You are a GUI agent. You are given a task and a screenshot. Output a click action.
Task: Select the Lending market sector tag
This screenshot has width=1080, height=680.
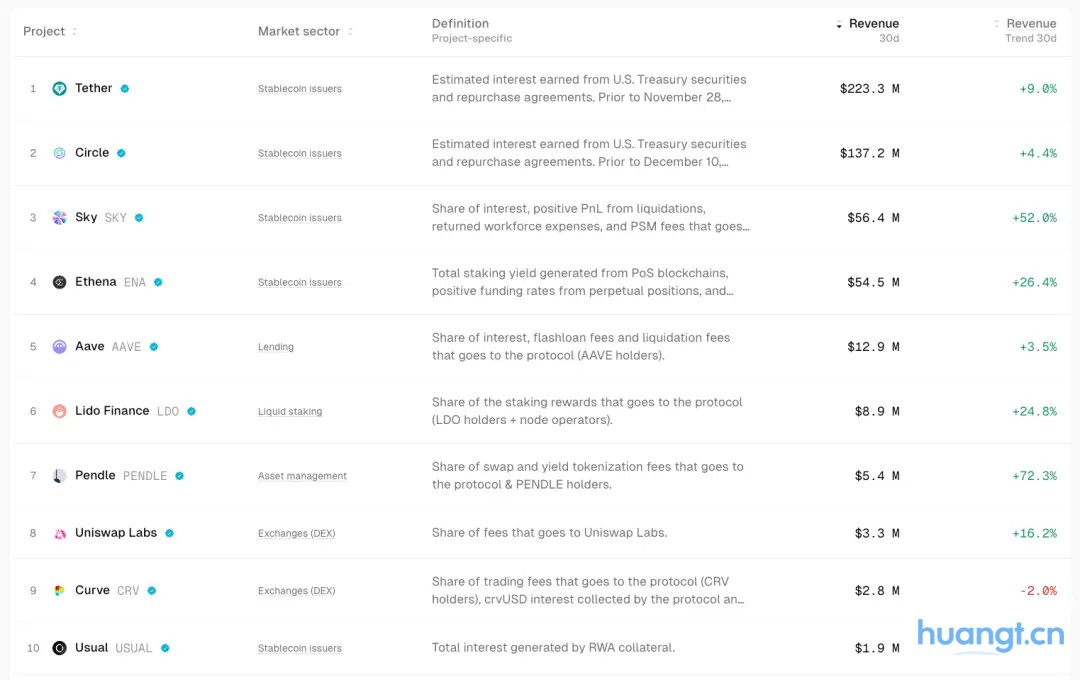[276, 347]
